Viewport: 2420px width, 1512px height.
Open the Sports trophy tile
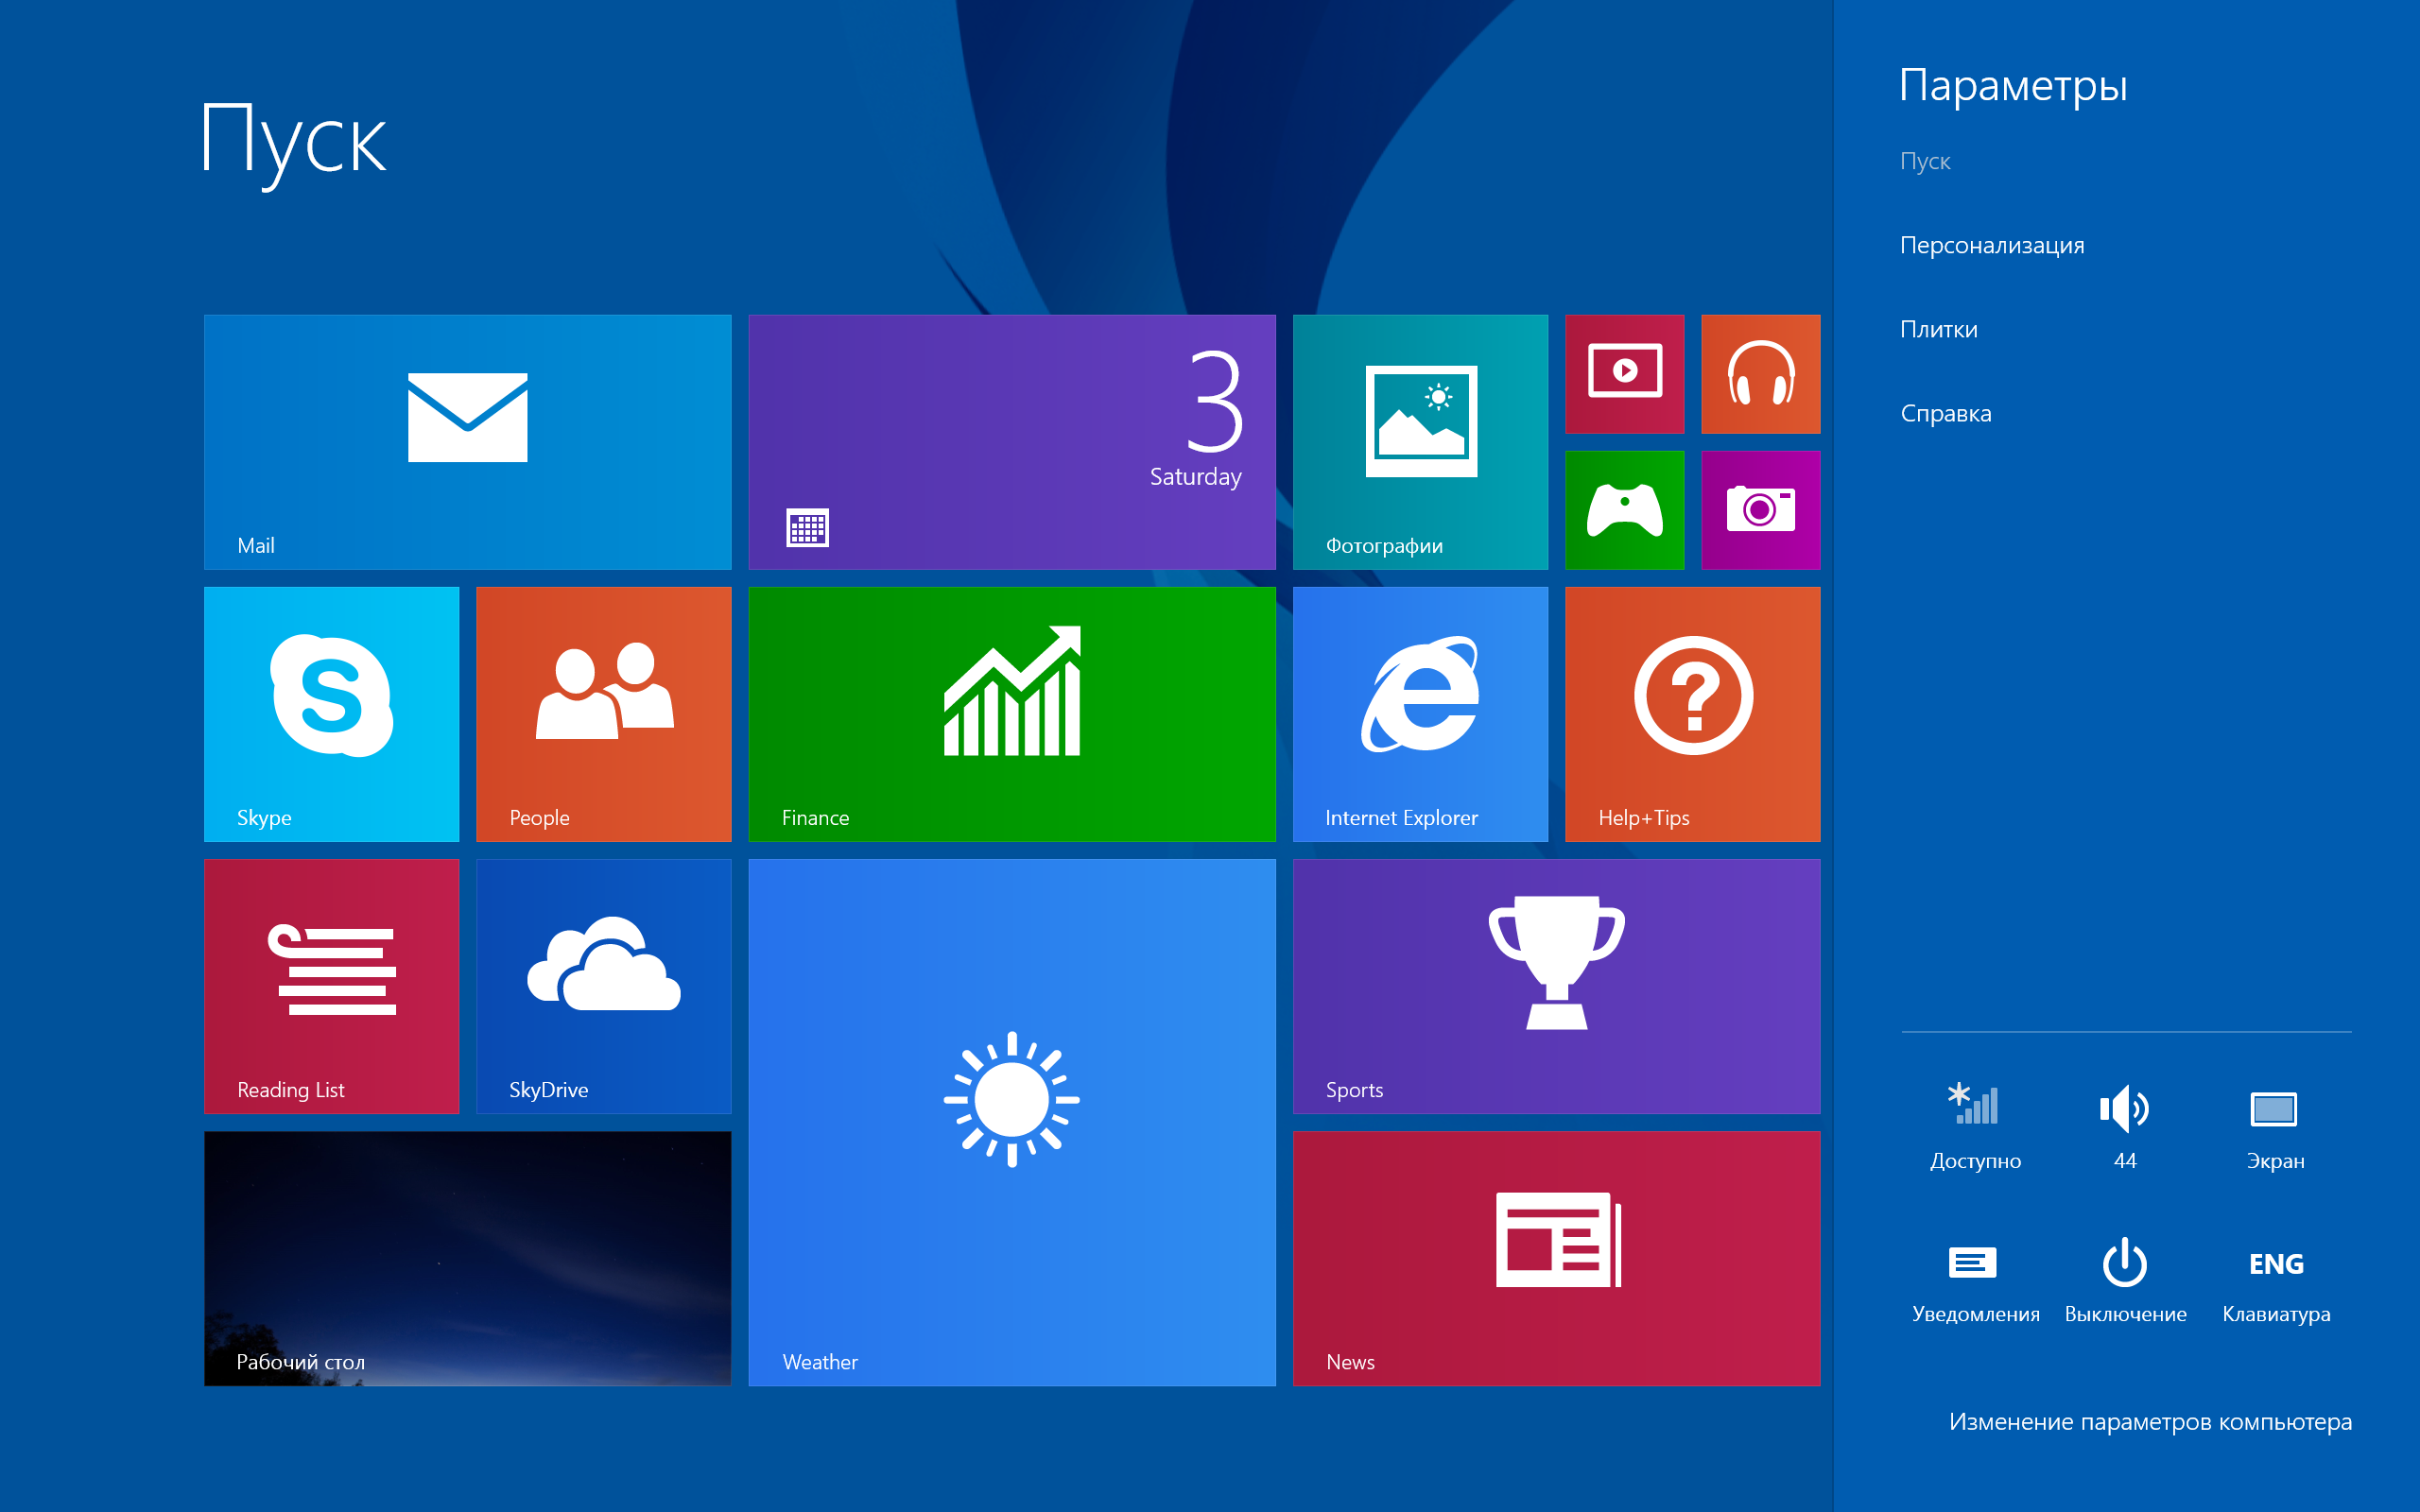(1556, 986)
